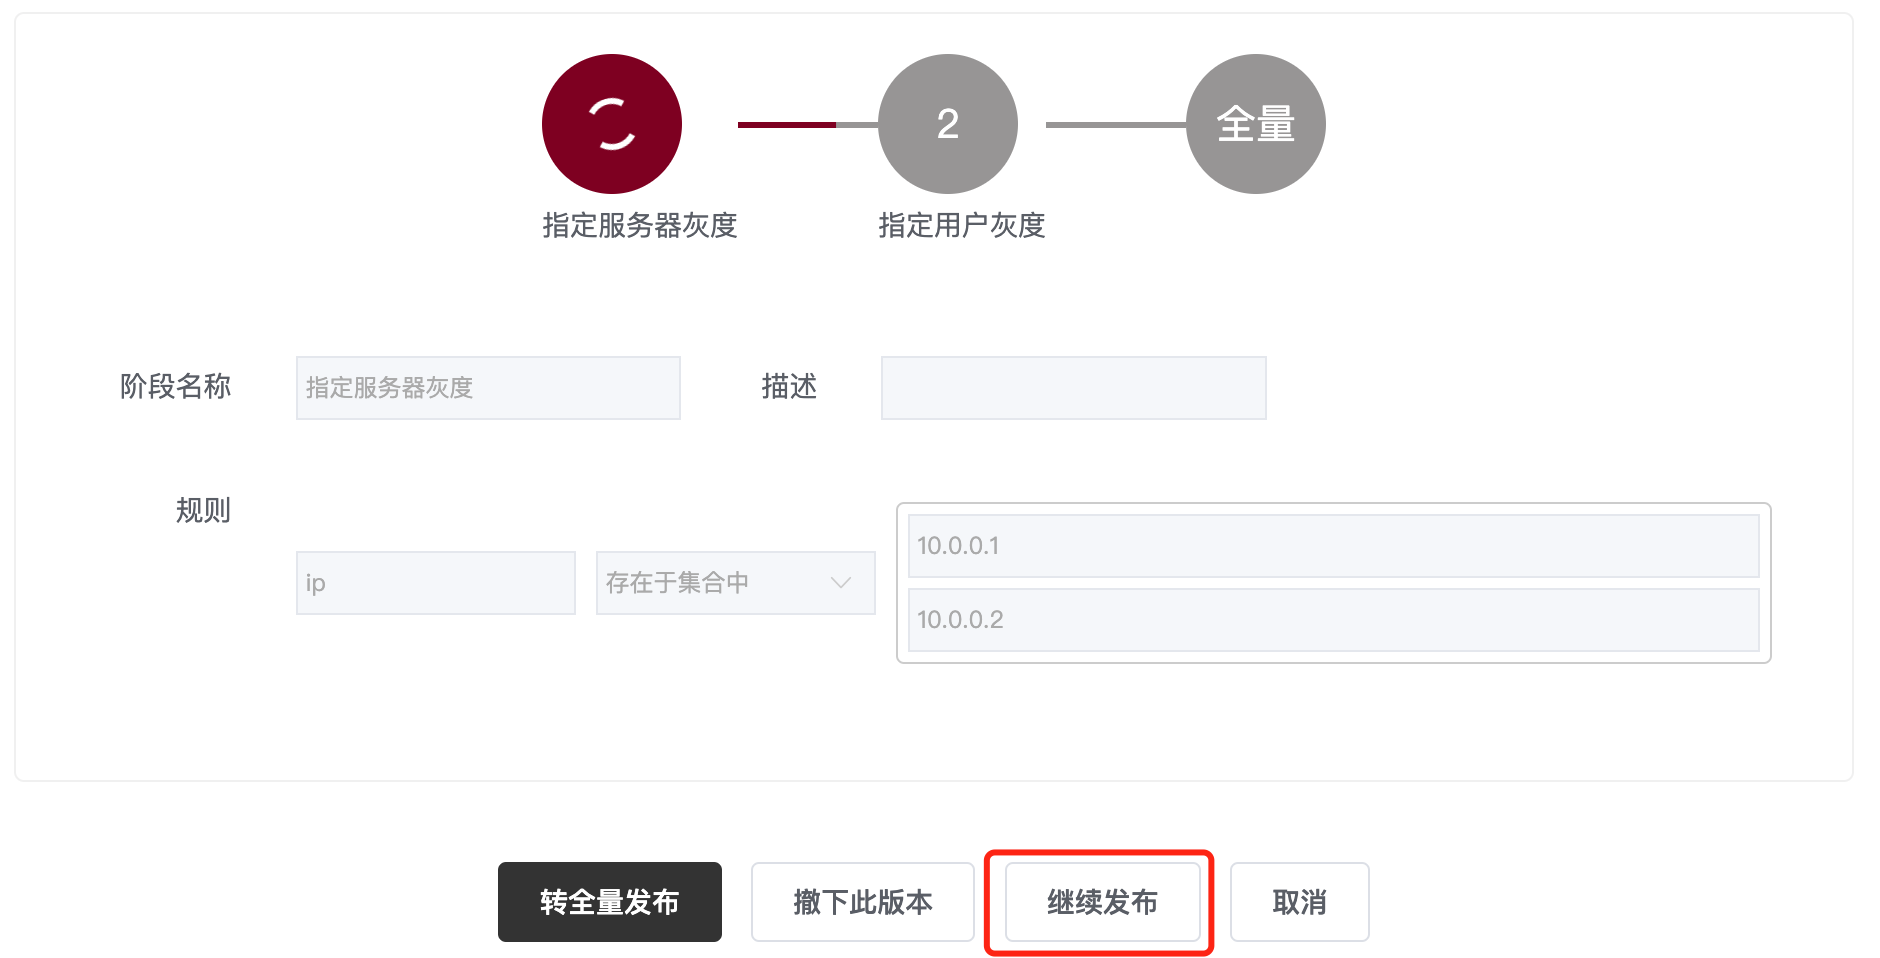Select the 10.0.0.2 address entry

tap(1334, 620)
